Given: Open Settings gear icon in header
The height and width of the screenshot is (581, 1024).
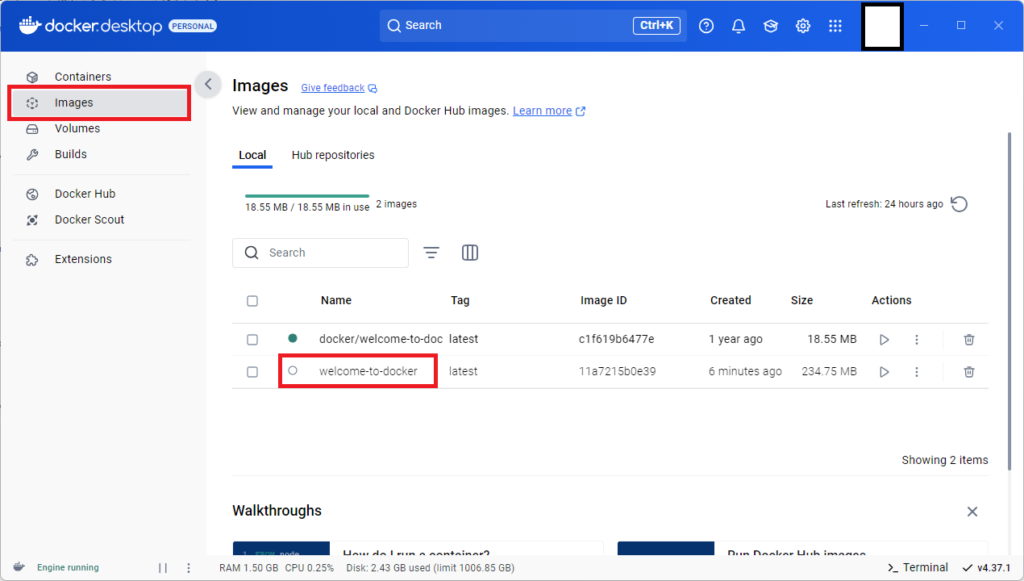Looking at the screenshot, I should (803, 25).
